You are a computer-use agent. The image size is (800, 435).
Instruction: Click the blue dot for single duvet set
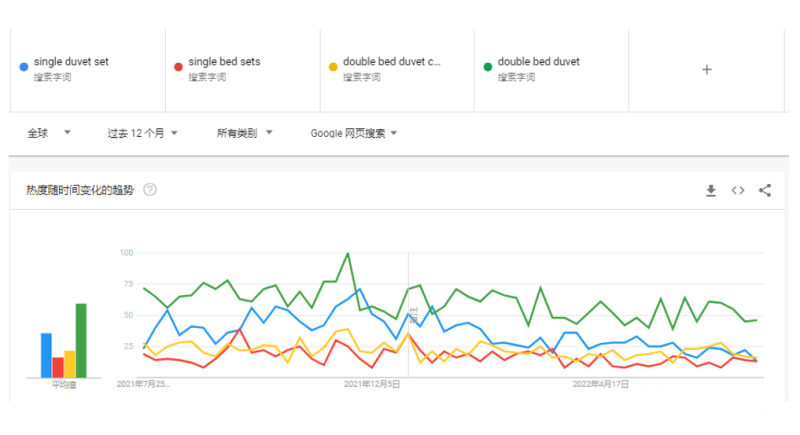24,67
